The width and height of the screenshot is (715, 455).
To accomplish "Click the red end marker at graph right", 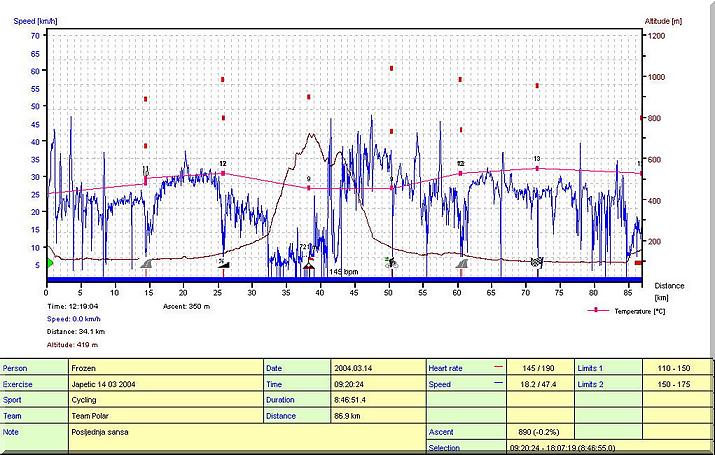I will tap(638, 263).
